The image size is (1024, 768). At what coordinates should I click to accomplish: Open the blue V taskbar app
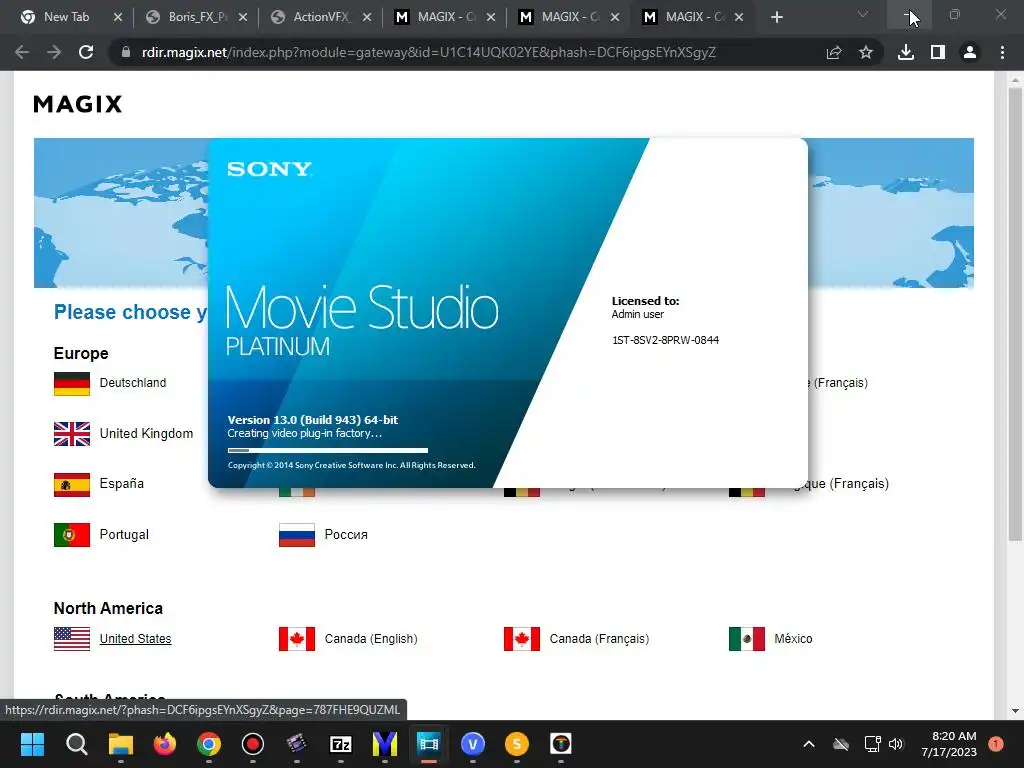[473, 744]
